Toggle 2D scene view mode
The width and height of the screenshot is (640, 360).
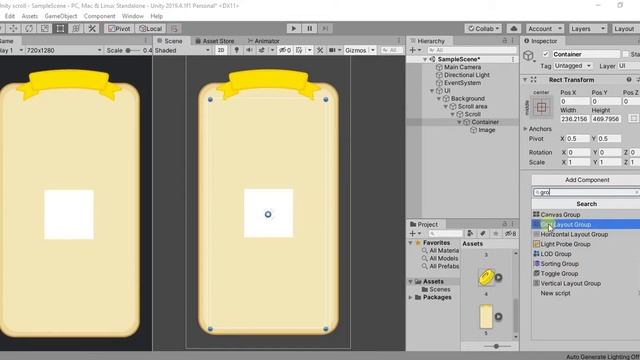point(221,50)
